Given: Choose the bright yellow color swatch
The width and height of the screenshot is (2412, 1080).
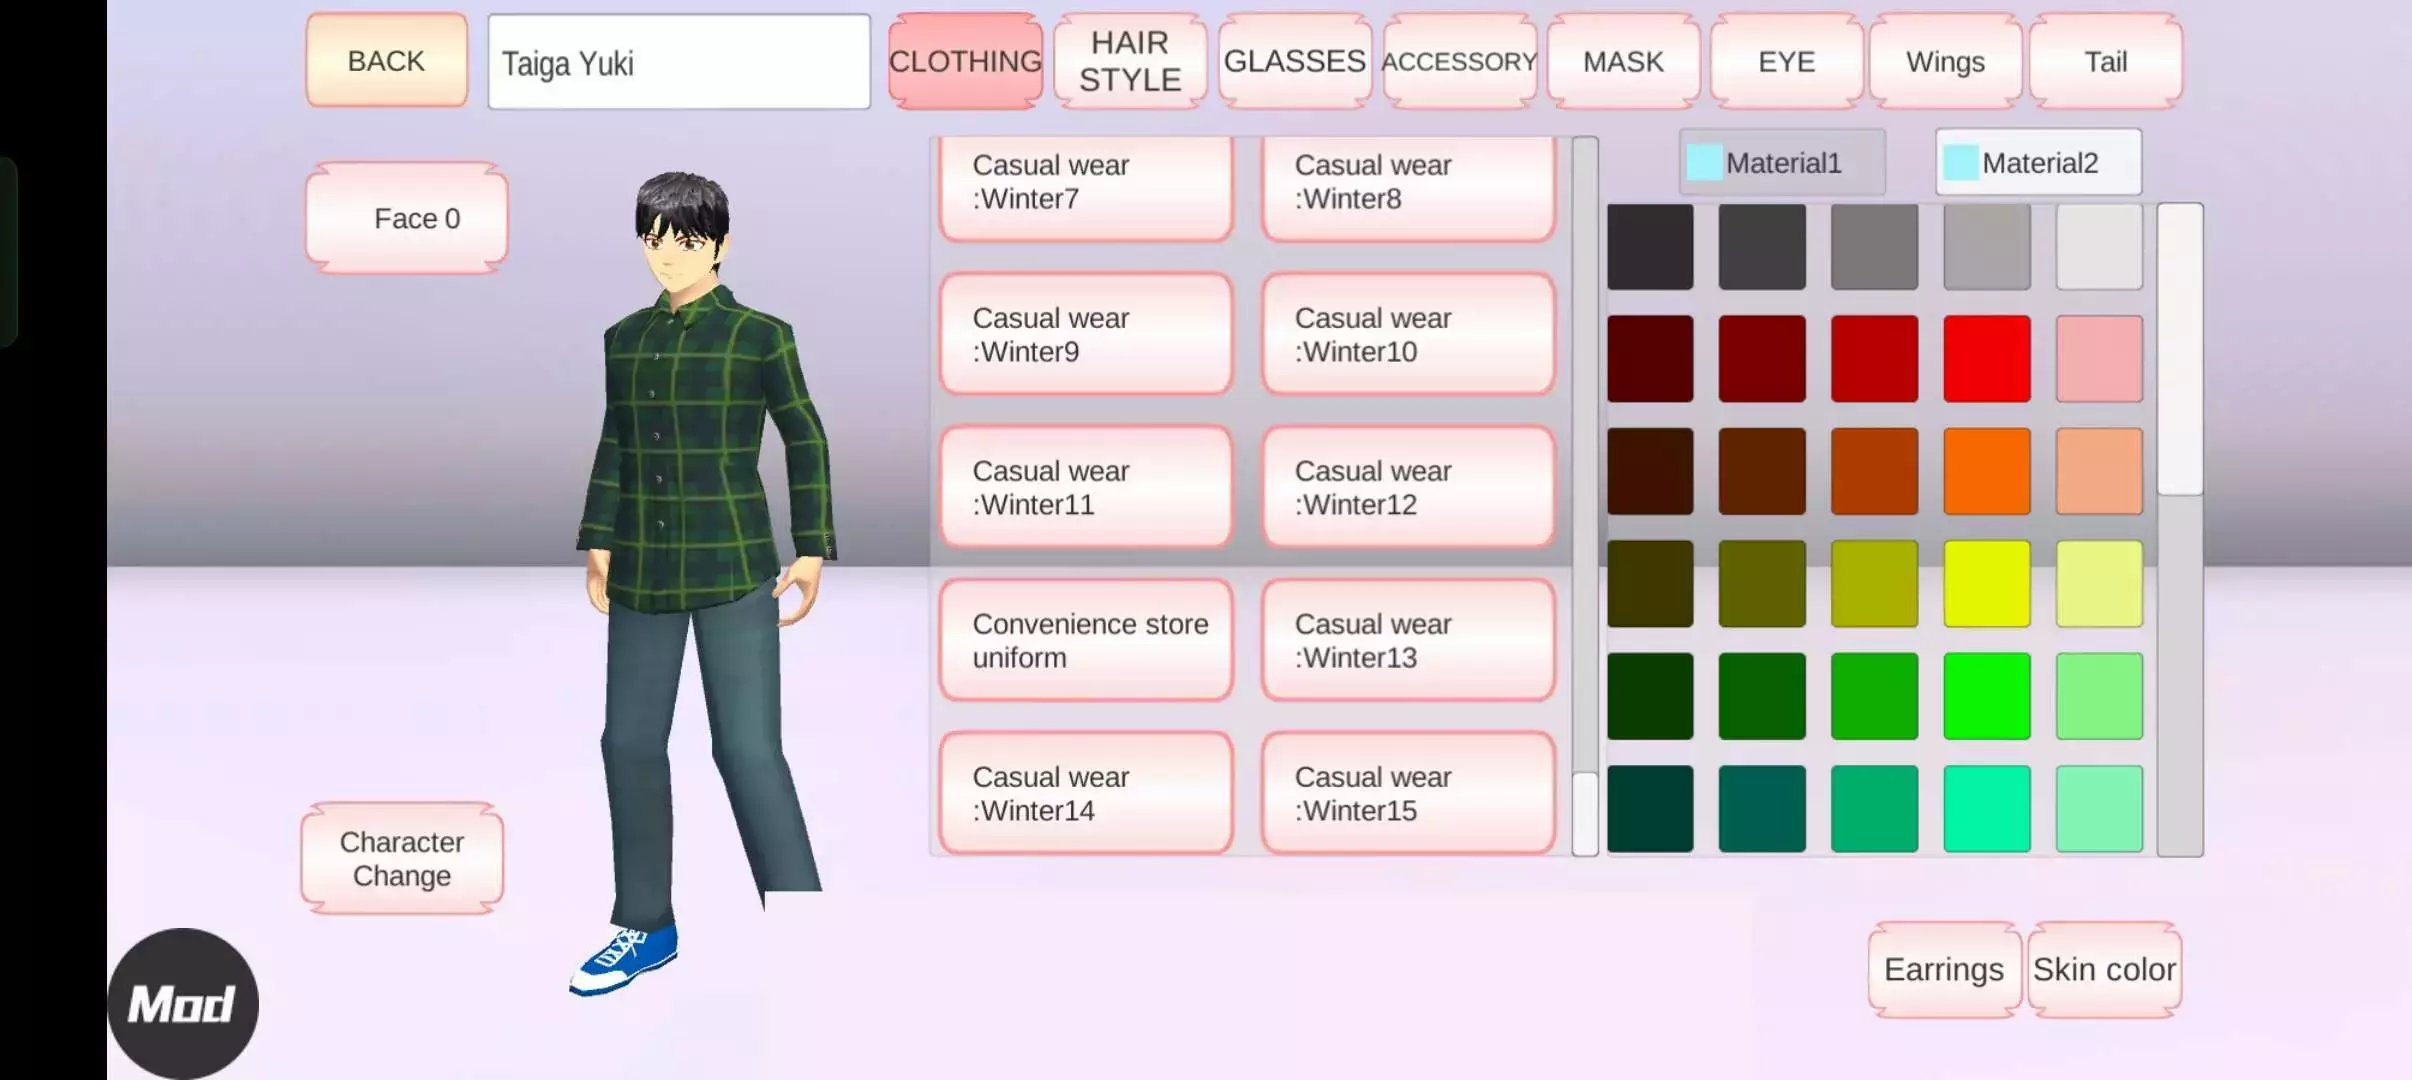Looking at the screenshot, I should coord(1986,583).
